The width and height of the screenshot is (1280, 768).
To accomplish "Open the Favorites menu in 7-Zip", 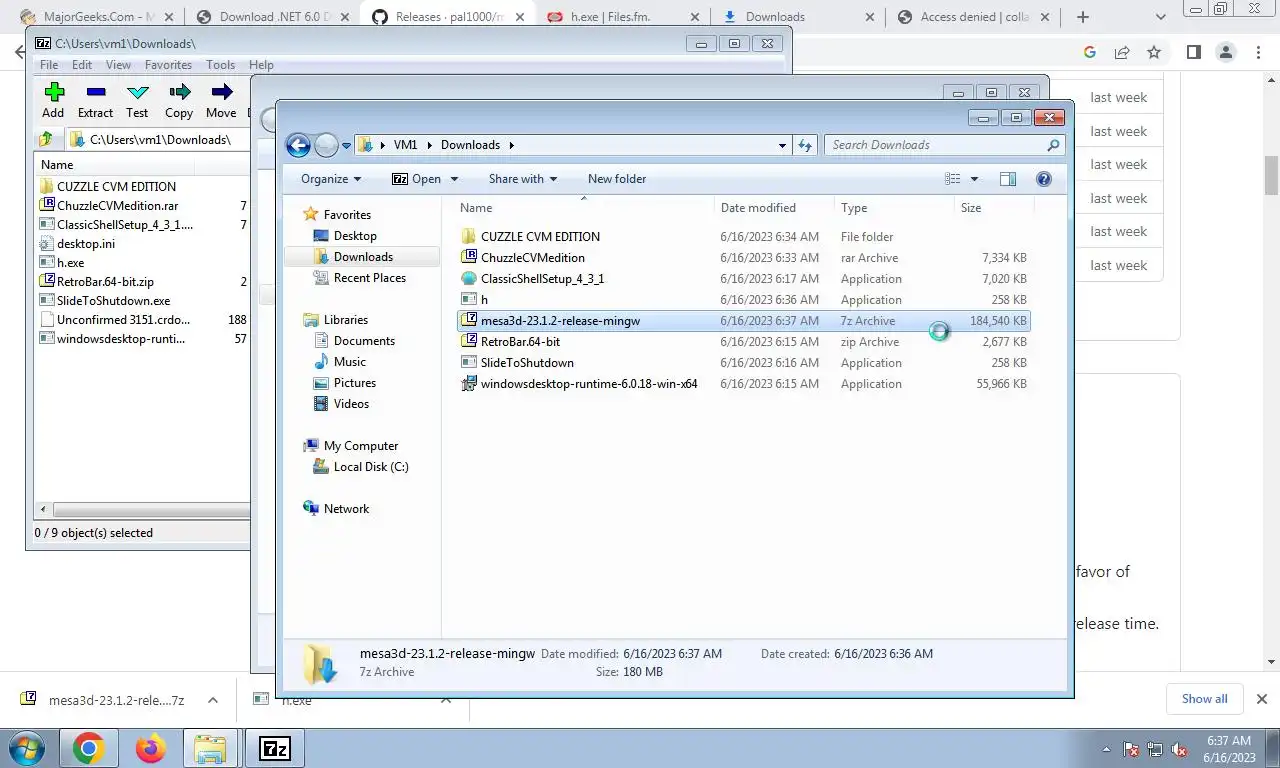I will [x=168, y=65].
